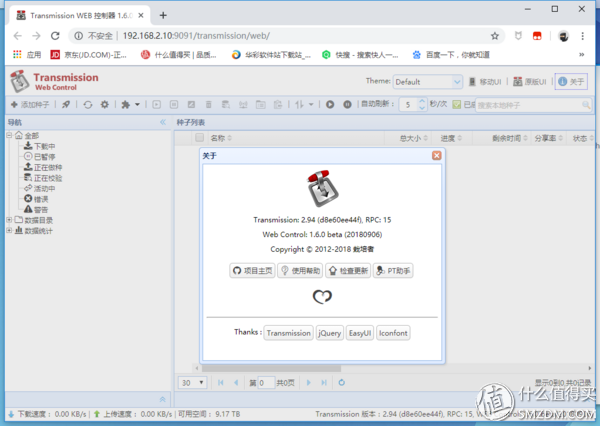Click the 添加种子 add torrent button
Viewport: 600px width, 426px height.
[x=30, y=104]
